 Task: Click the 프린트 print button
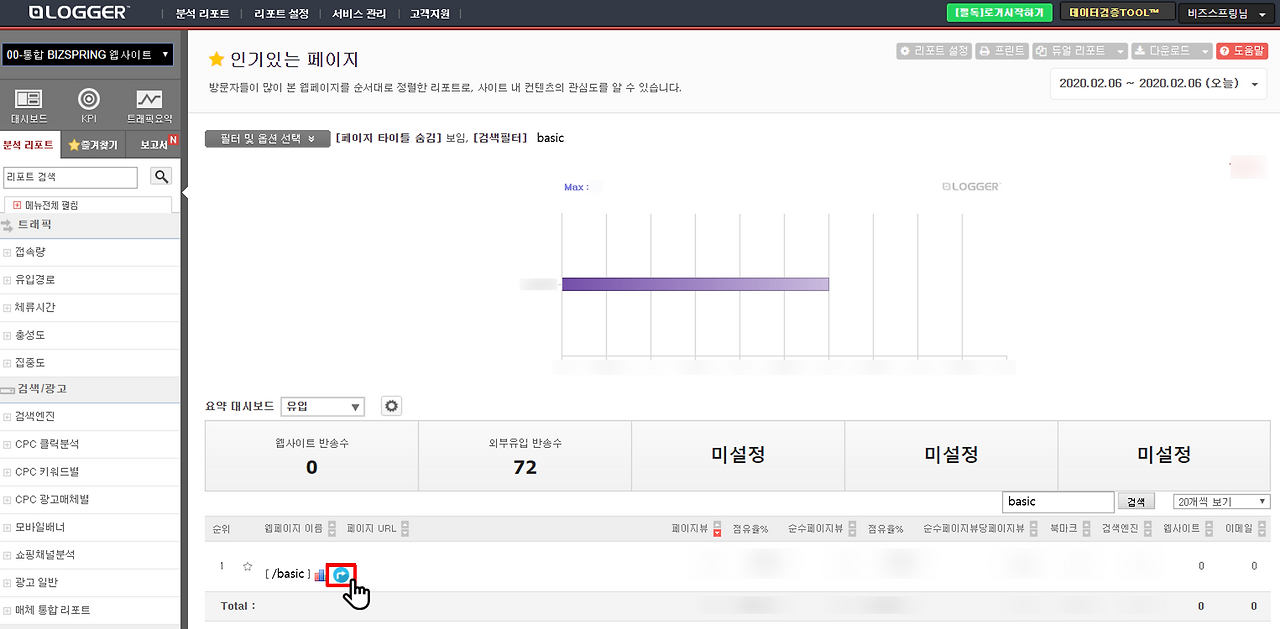coord(1001,51)
